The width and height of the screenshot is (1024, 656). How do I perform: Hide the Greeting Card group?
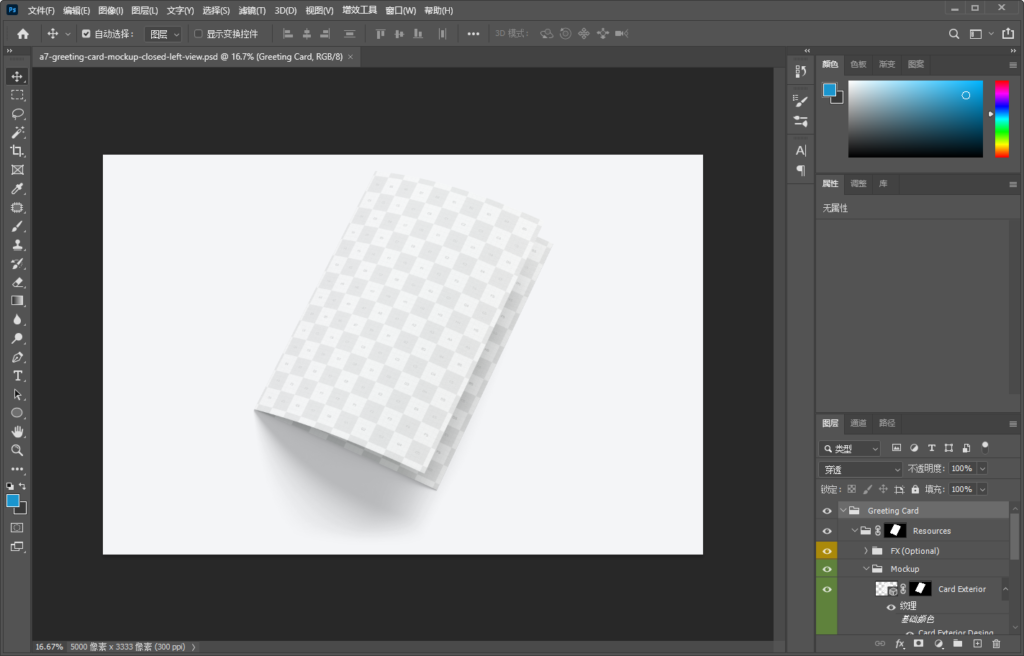(x=827, y=511)
